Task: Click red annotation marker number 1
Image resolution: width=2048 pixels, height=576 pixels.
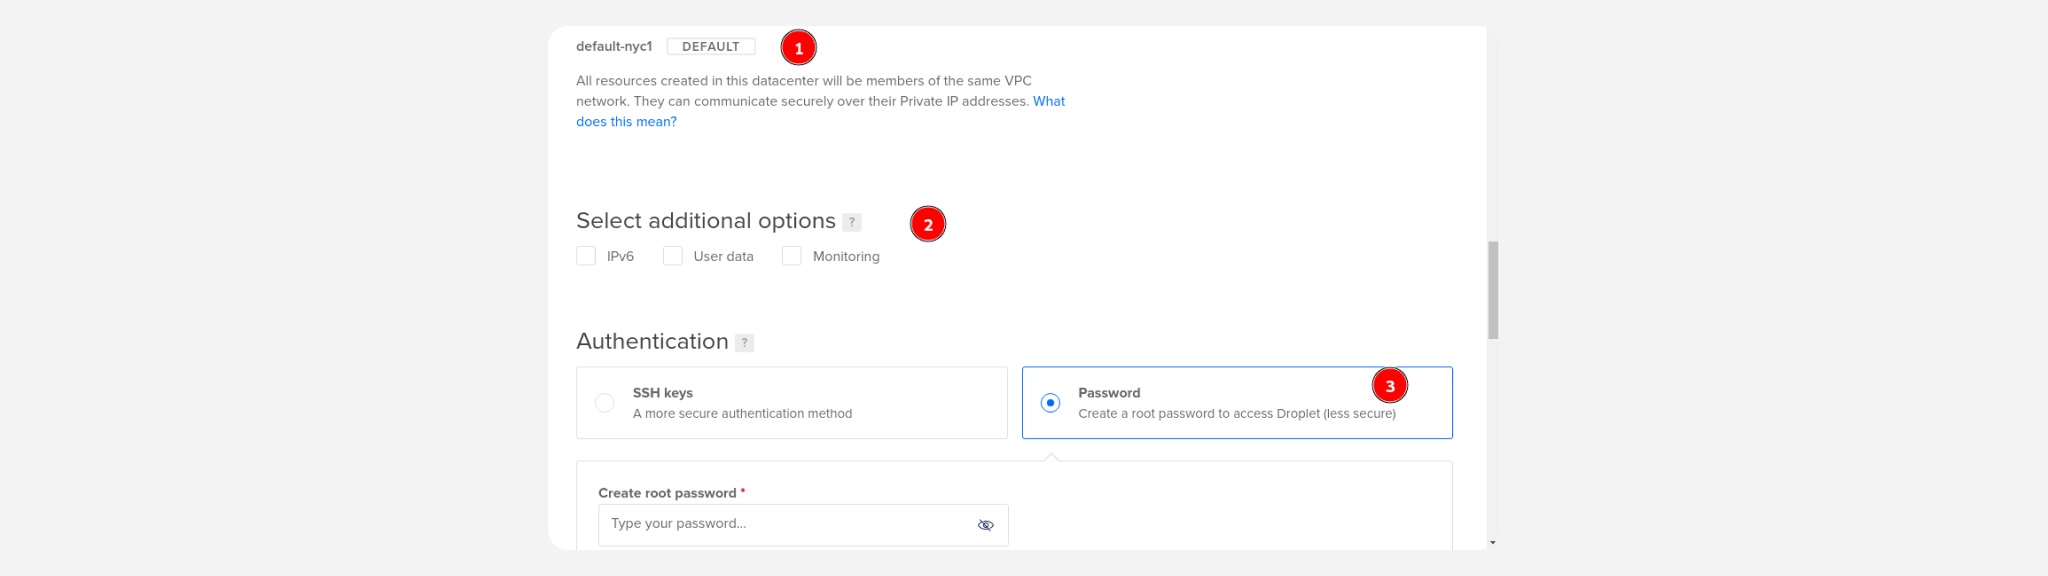Action: pos(799,48)
